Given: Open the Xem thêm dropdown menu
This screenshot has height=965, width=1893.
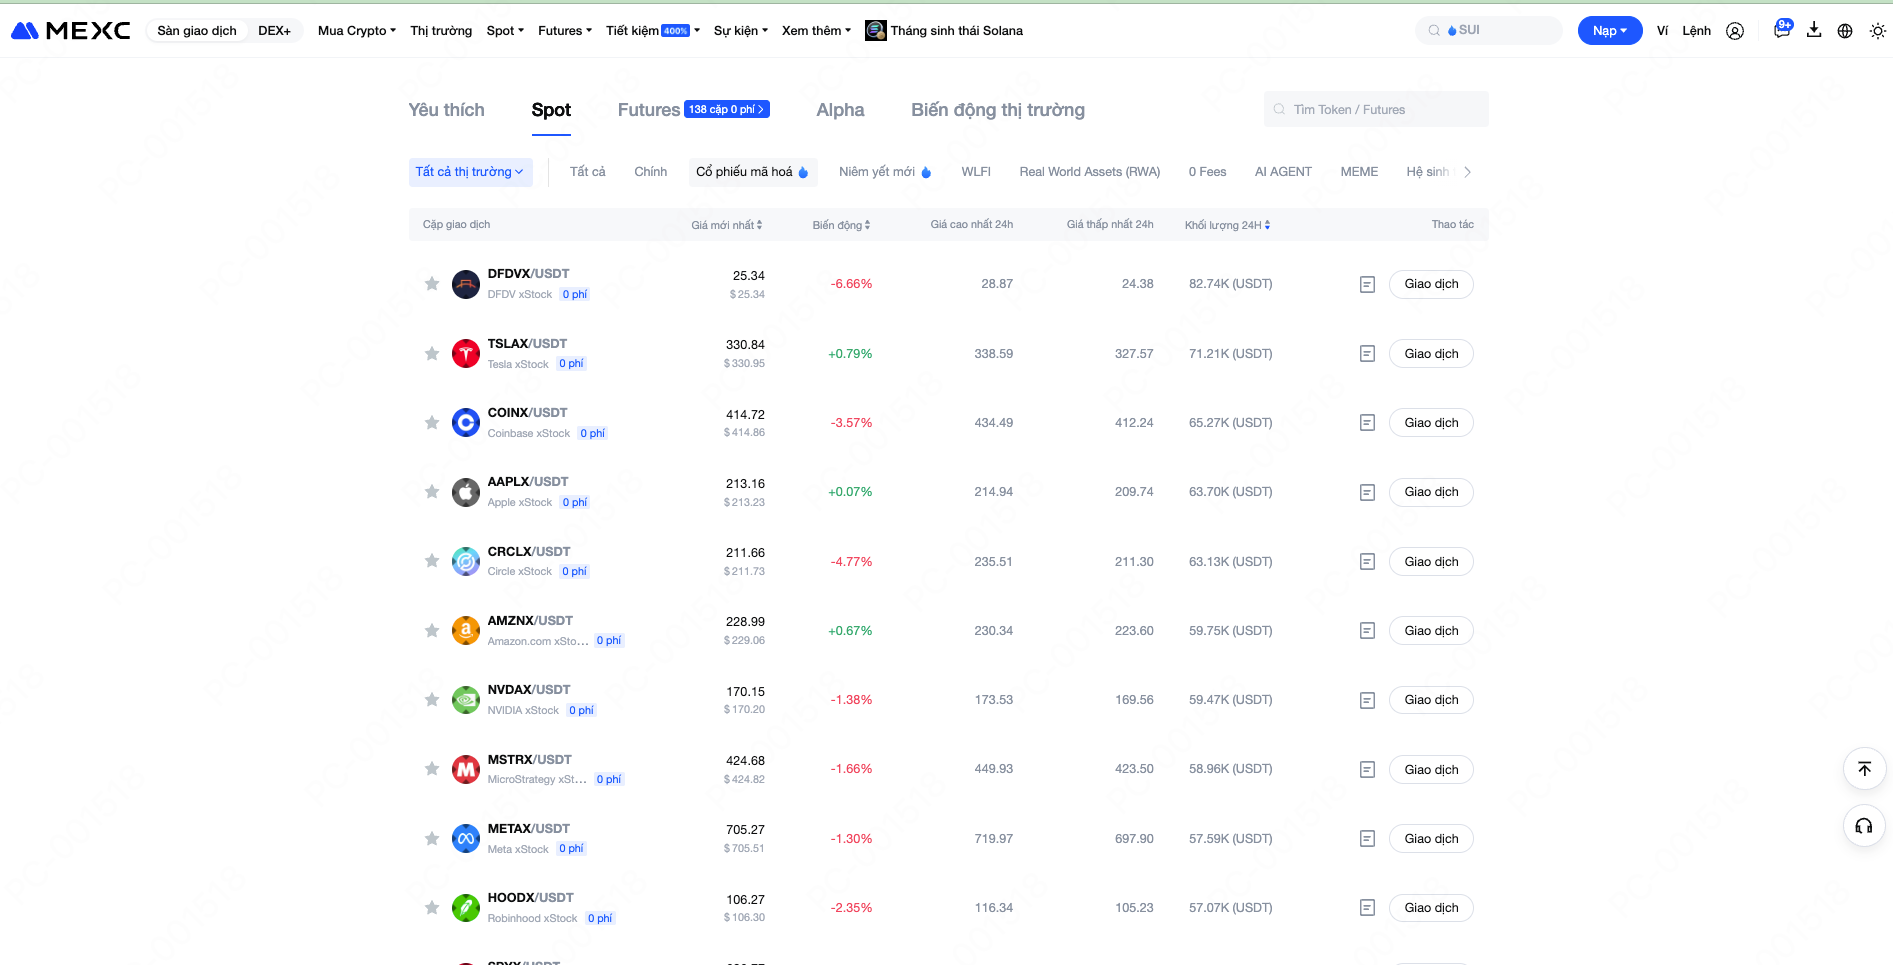Looking at the screenshot, I should click(817, 31).
